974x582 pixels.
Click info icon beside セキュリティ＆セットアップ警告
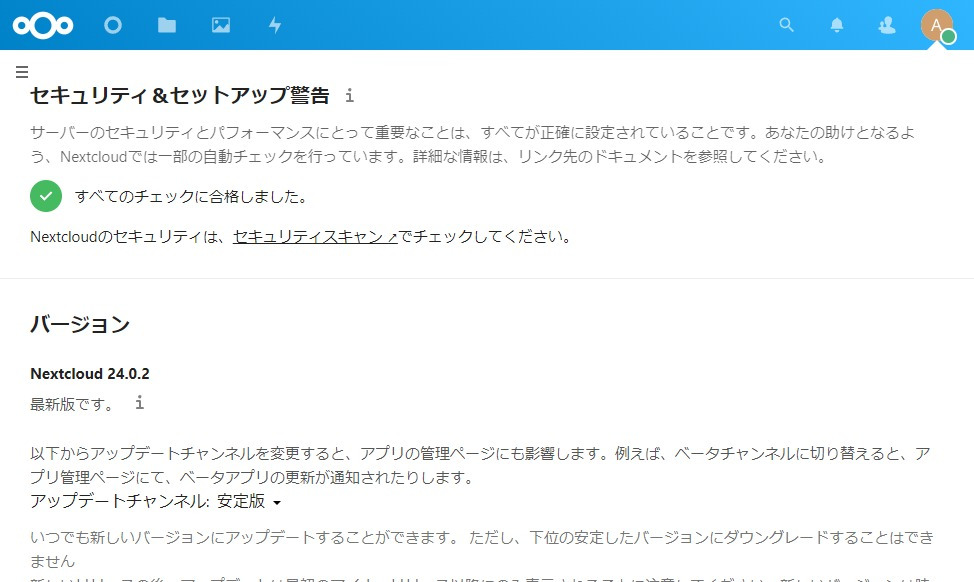click(x=350, y=95)
